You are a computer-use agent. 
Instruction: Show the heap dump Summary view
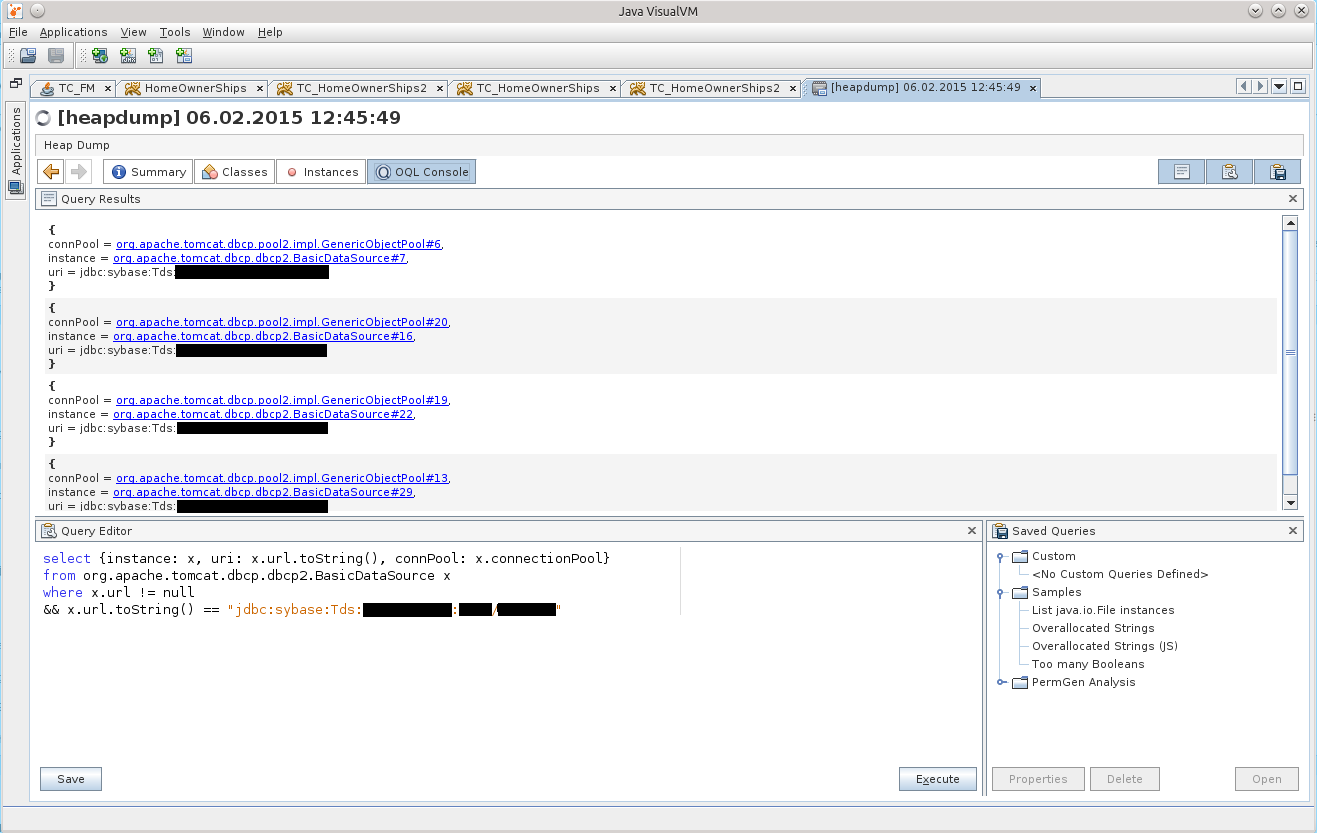tap(148, 172)
